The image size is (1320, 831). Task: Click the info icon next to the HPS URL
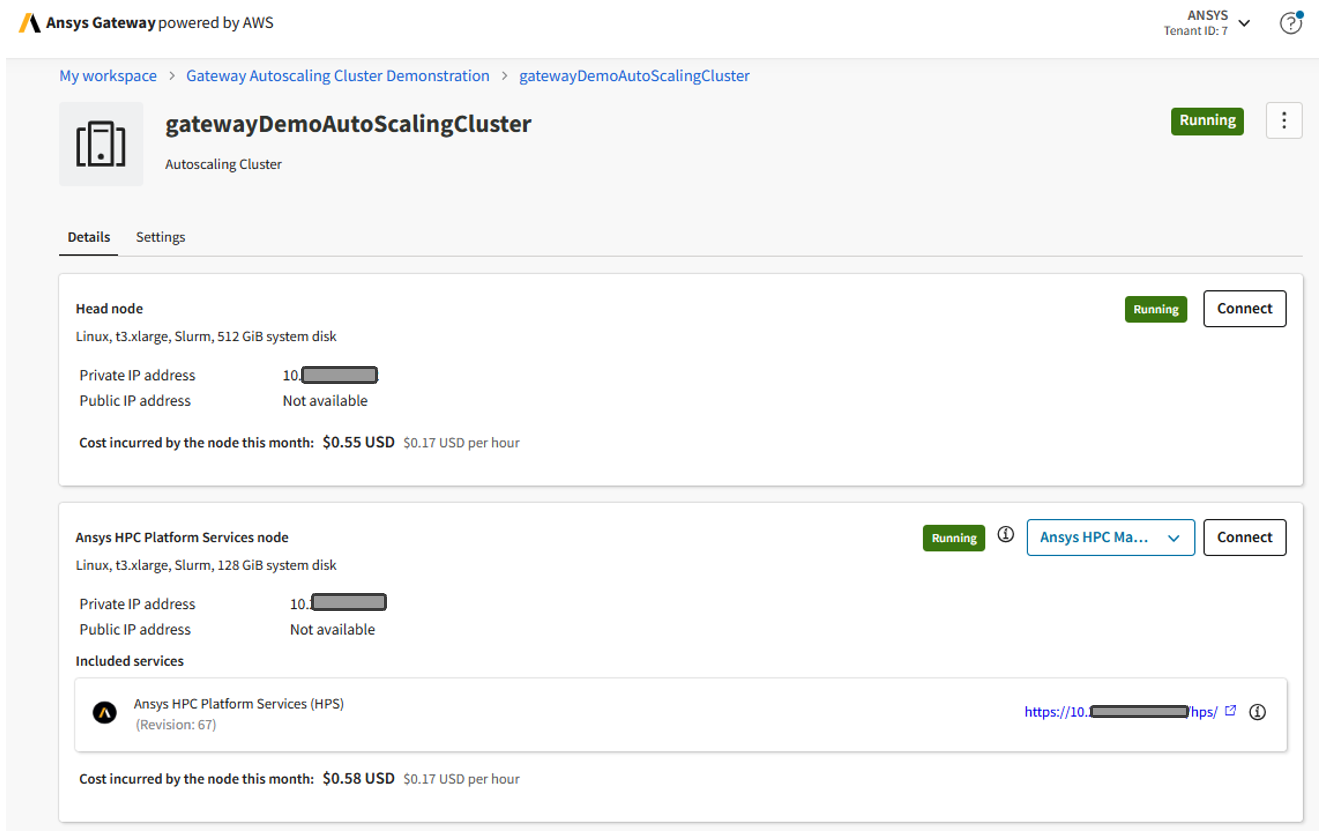[1258, 712]
